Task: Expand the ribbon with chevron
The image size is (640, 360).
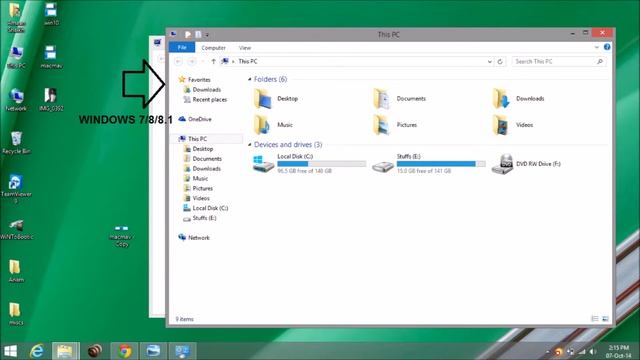Action: (x=596, y=47)
